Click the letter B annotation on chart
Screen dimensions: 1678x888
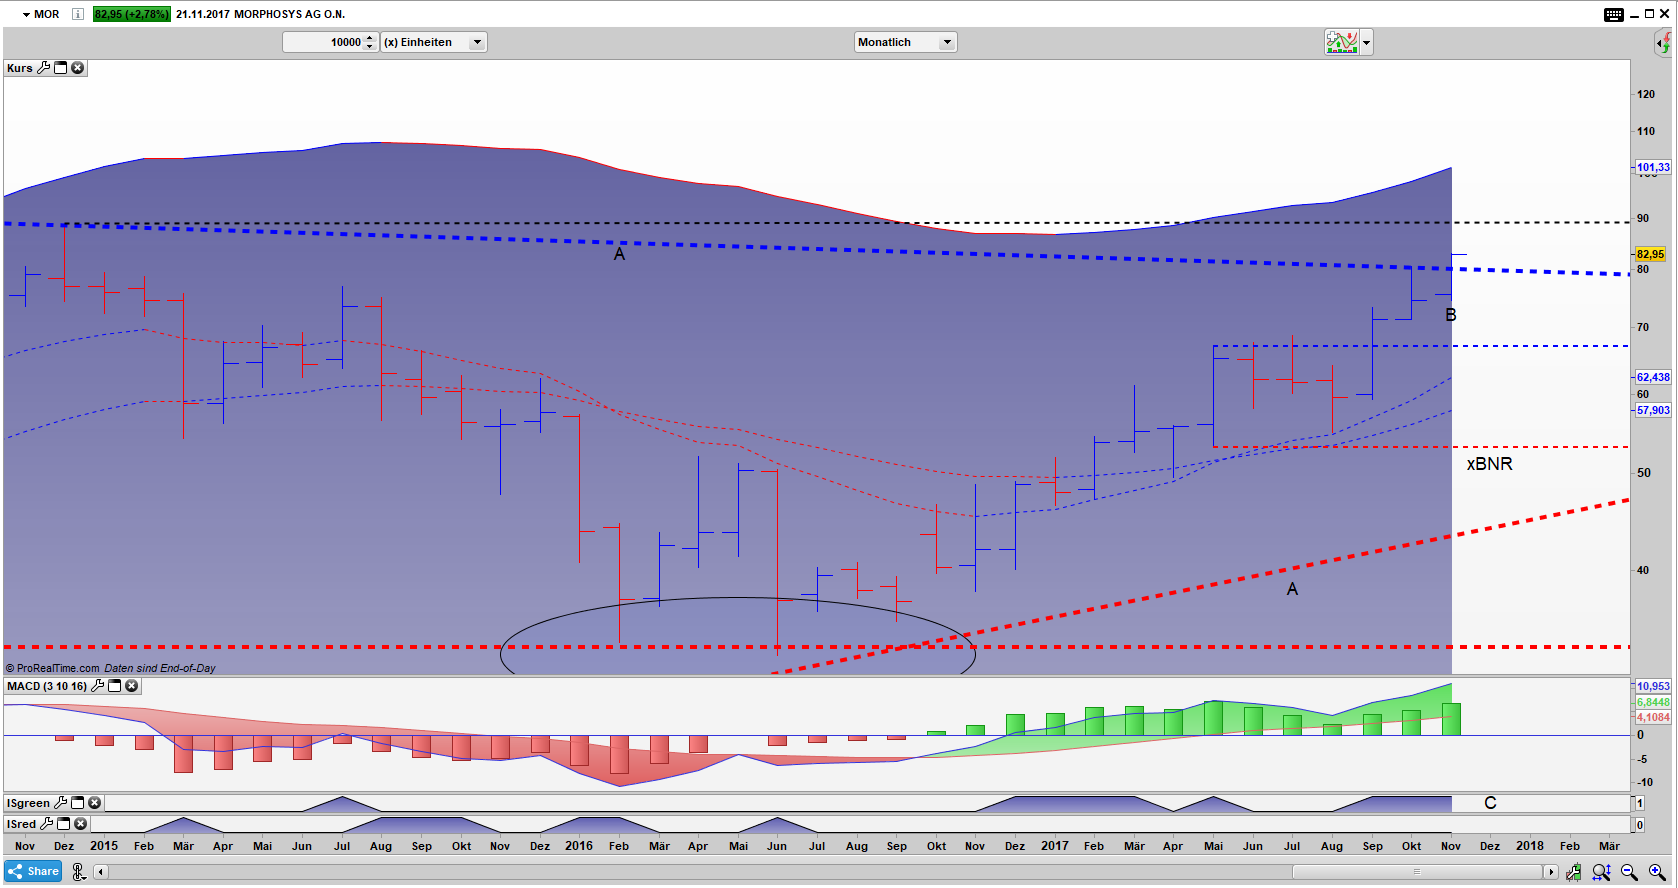1451,315
